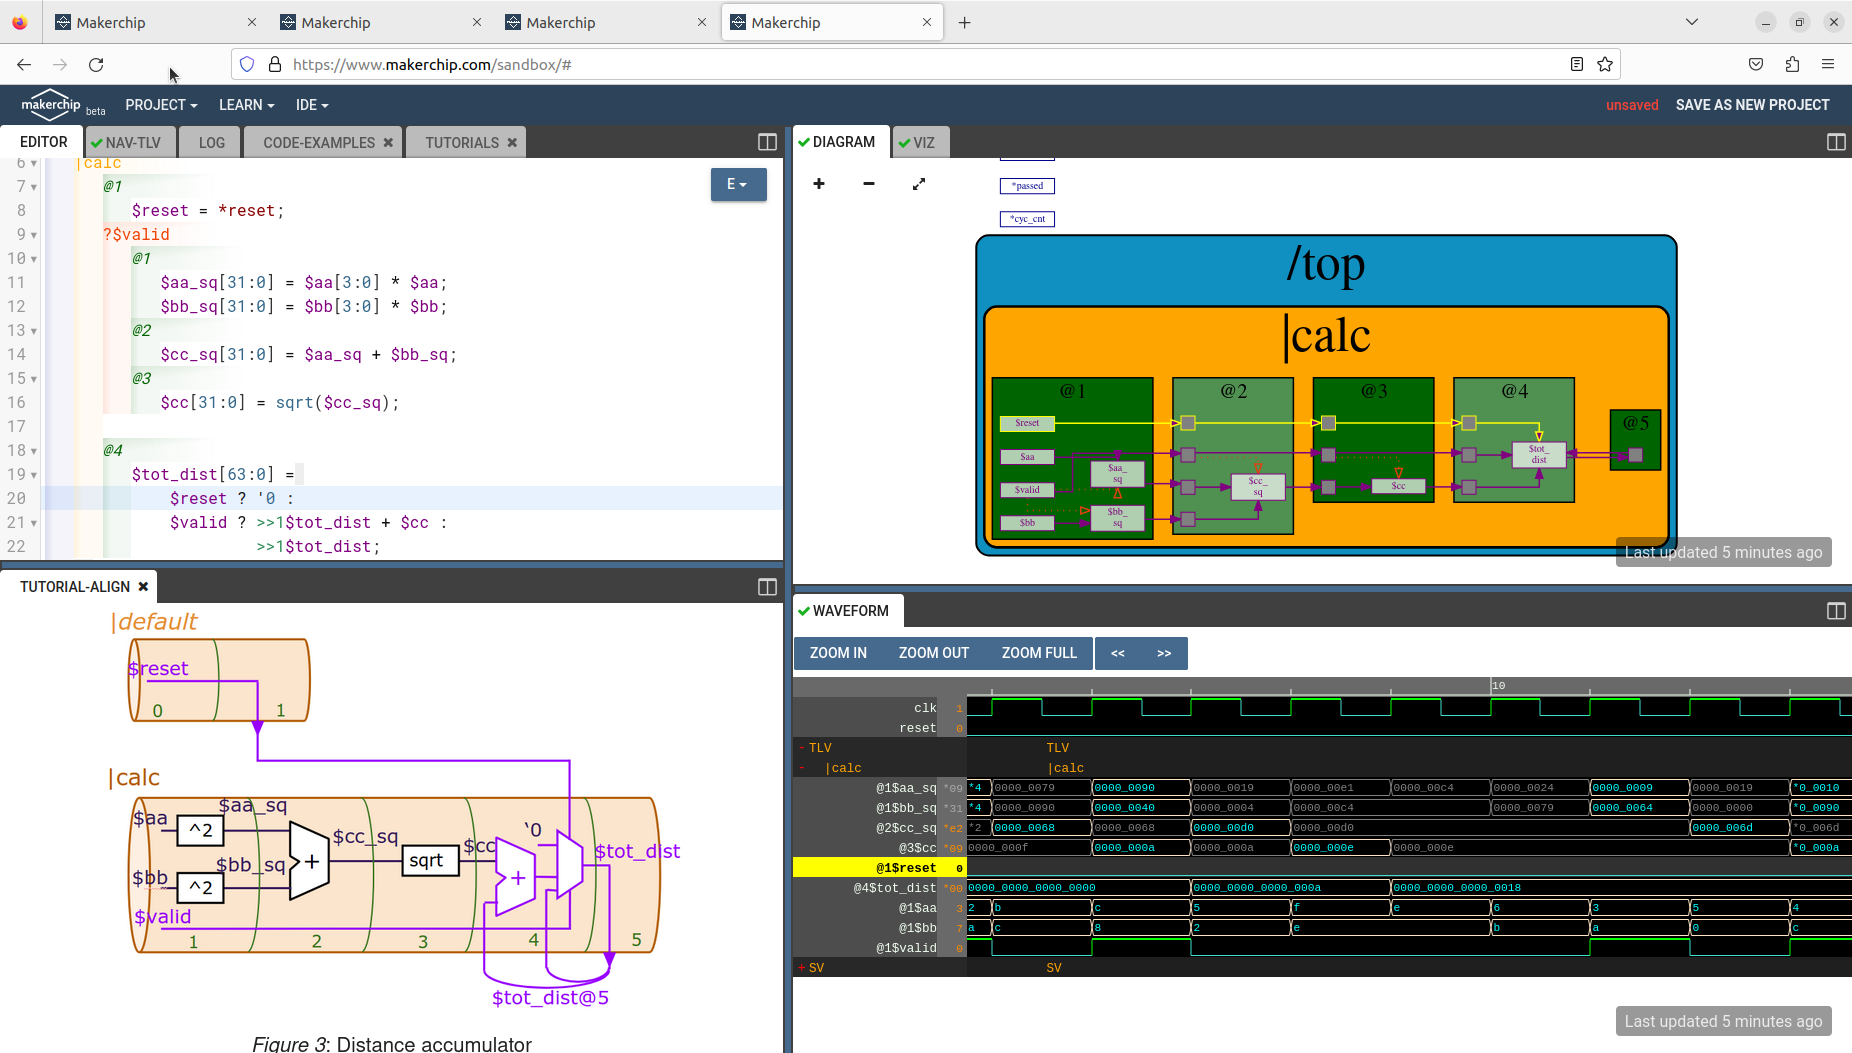Image resolution: width=1852 pixels, height=1053 pixels.
Task: Split the WAVEFORM panel with its layout icon
Action: (x=1836, y=610)
